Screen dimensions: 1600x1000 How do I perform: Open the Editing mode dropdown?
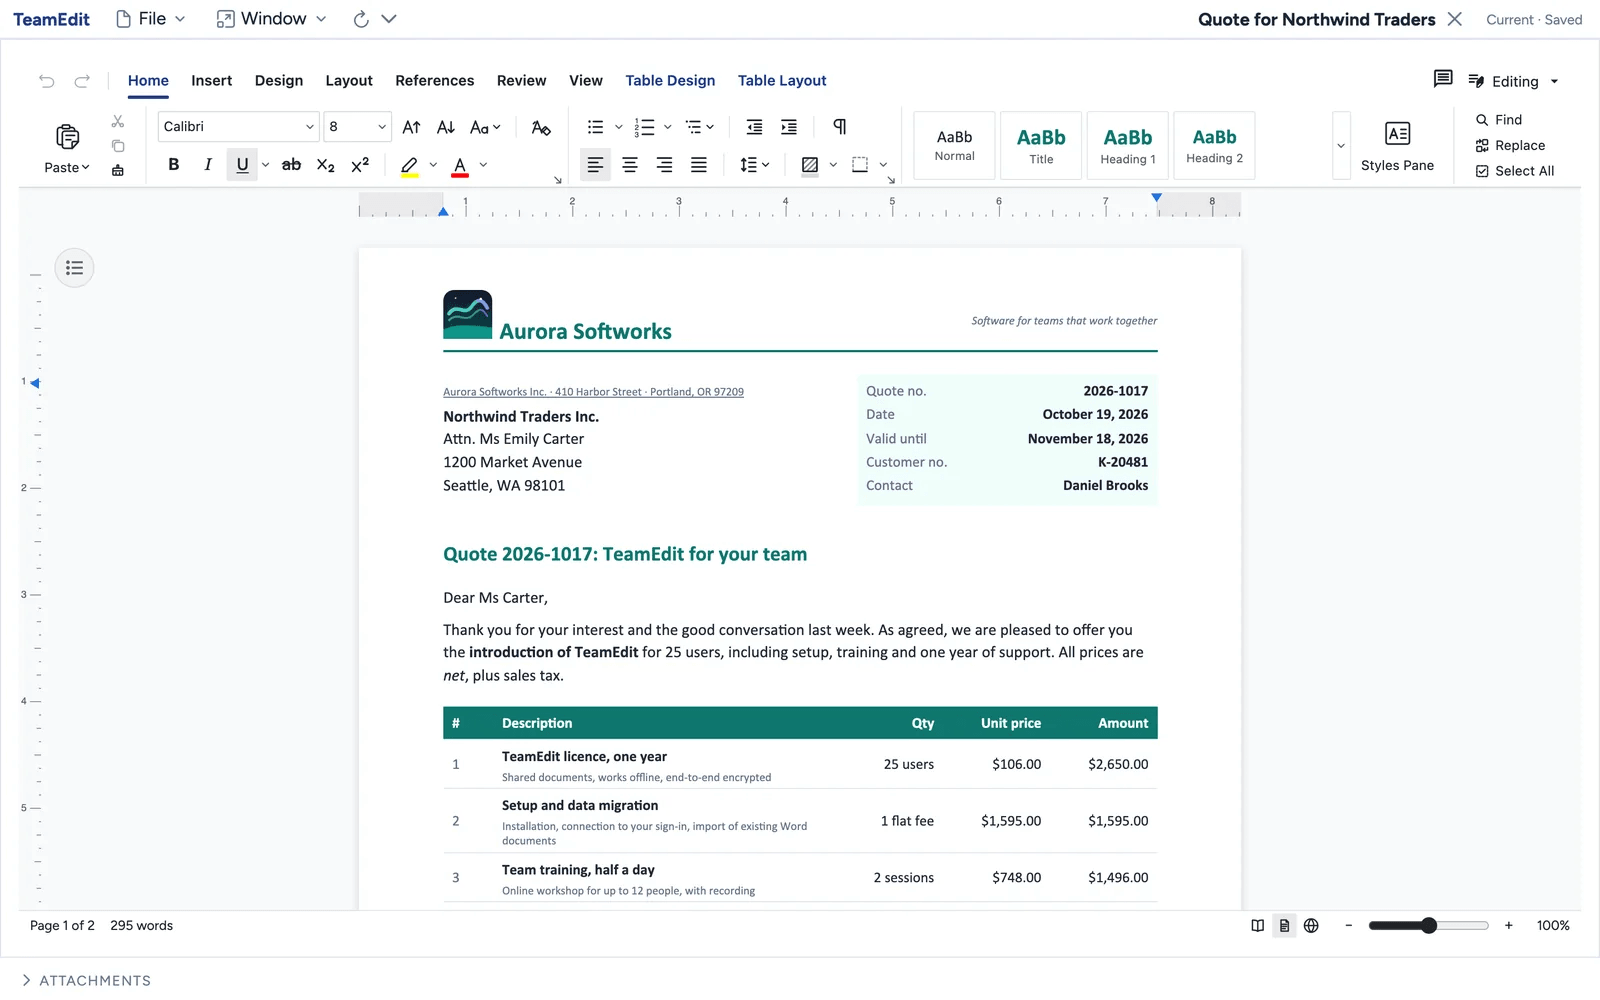[1514, 81]
